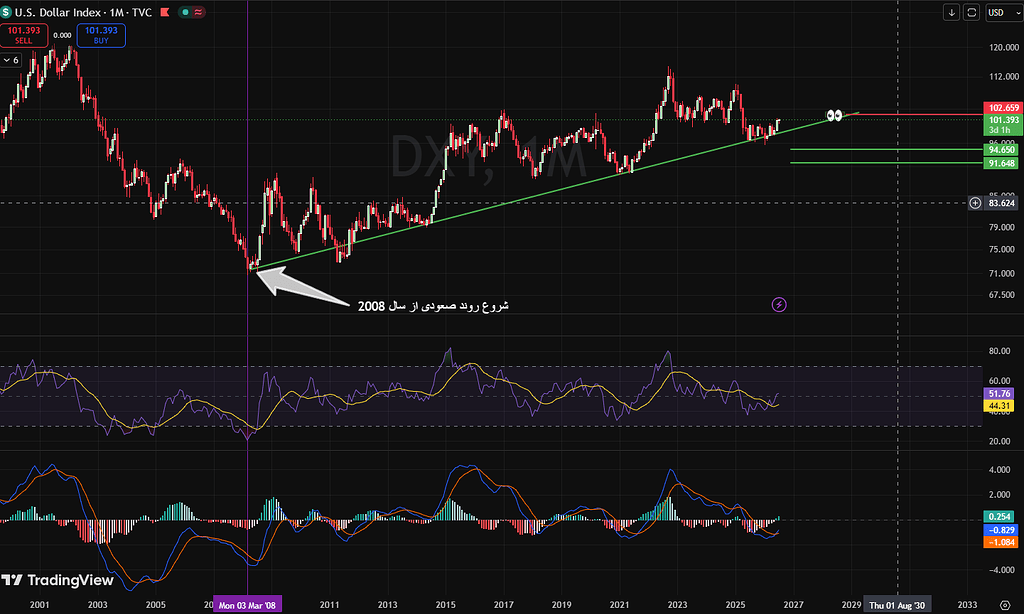Screen dimensions: 1024x614
Task: Select the red 102.659 price label
Action: (x=1003, y=108)
